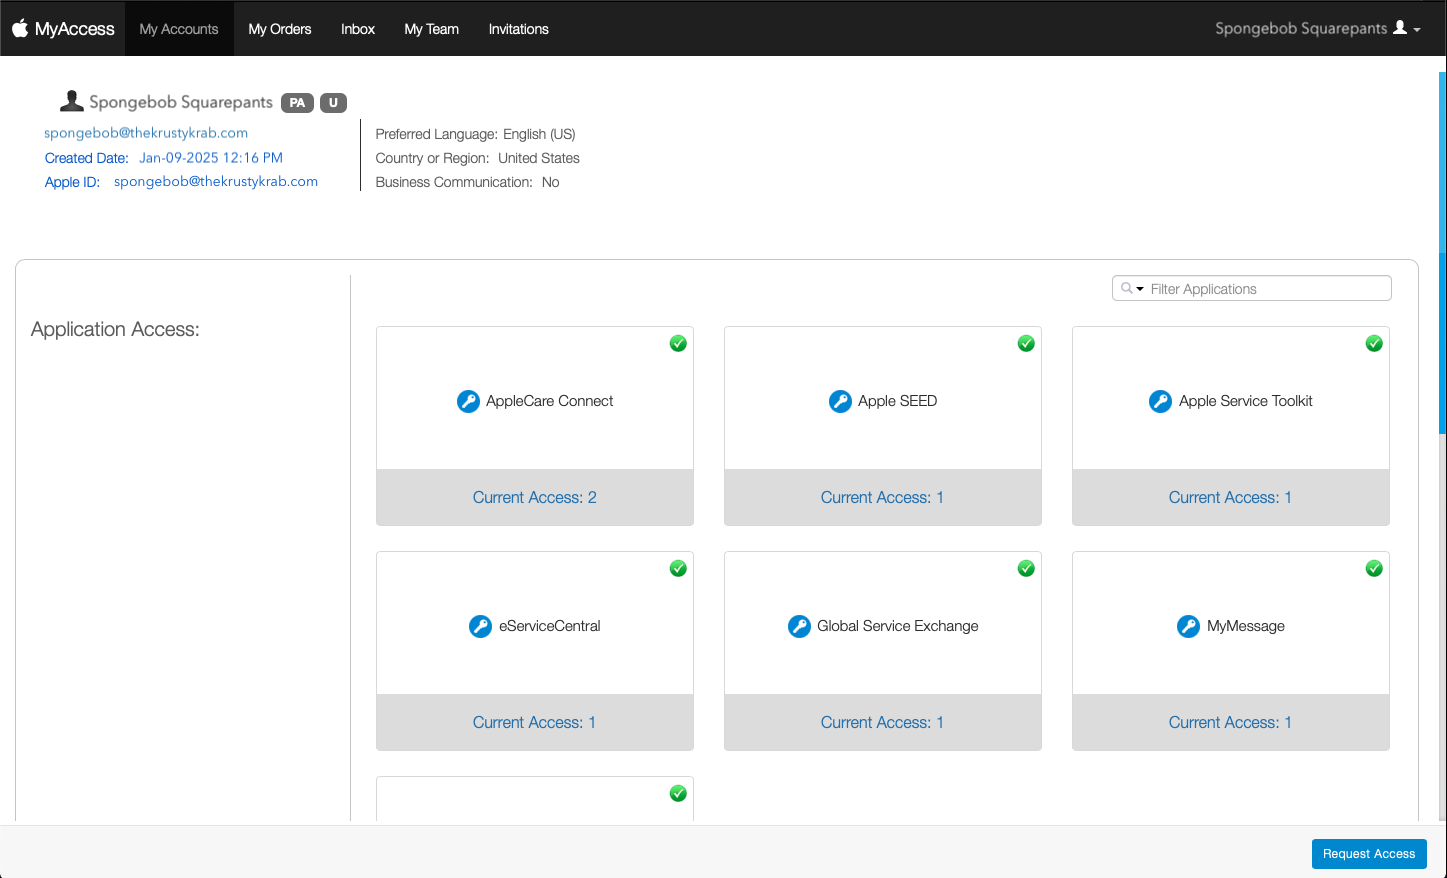Click the green checkmark on the AppleCare Connect card
The width and height of the screenshot is (1447, 878).
click(x=678, y=343)
